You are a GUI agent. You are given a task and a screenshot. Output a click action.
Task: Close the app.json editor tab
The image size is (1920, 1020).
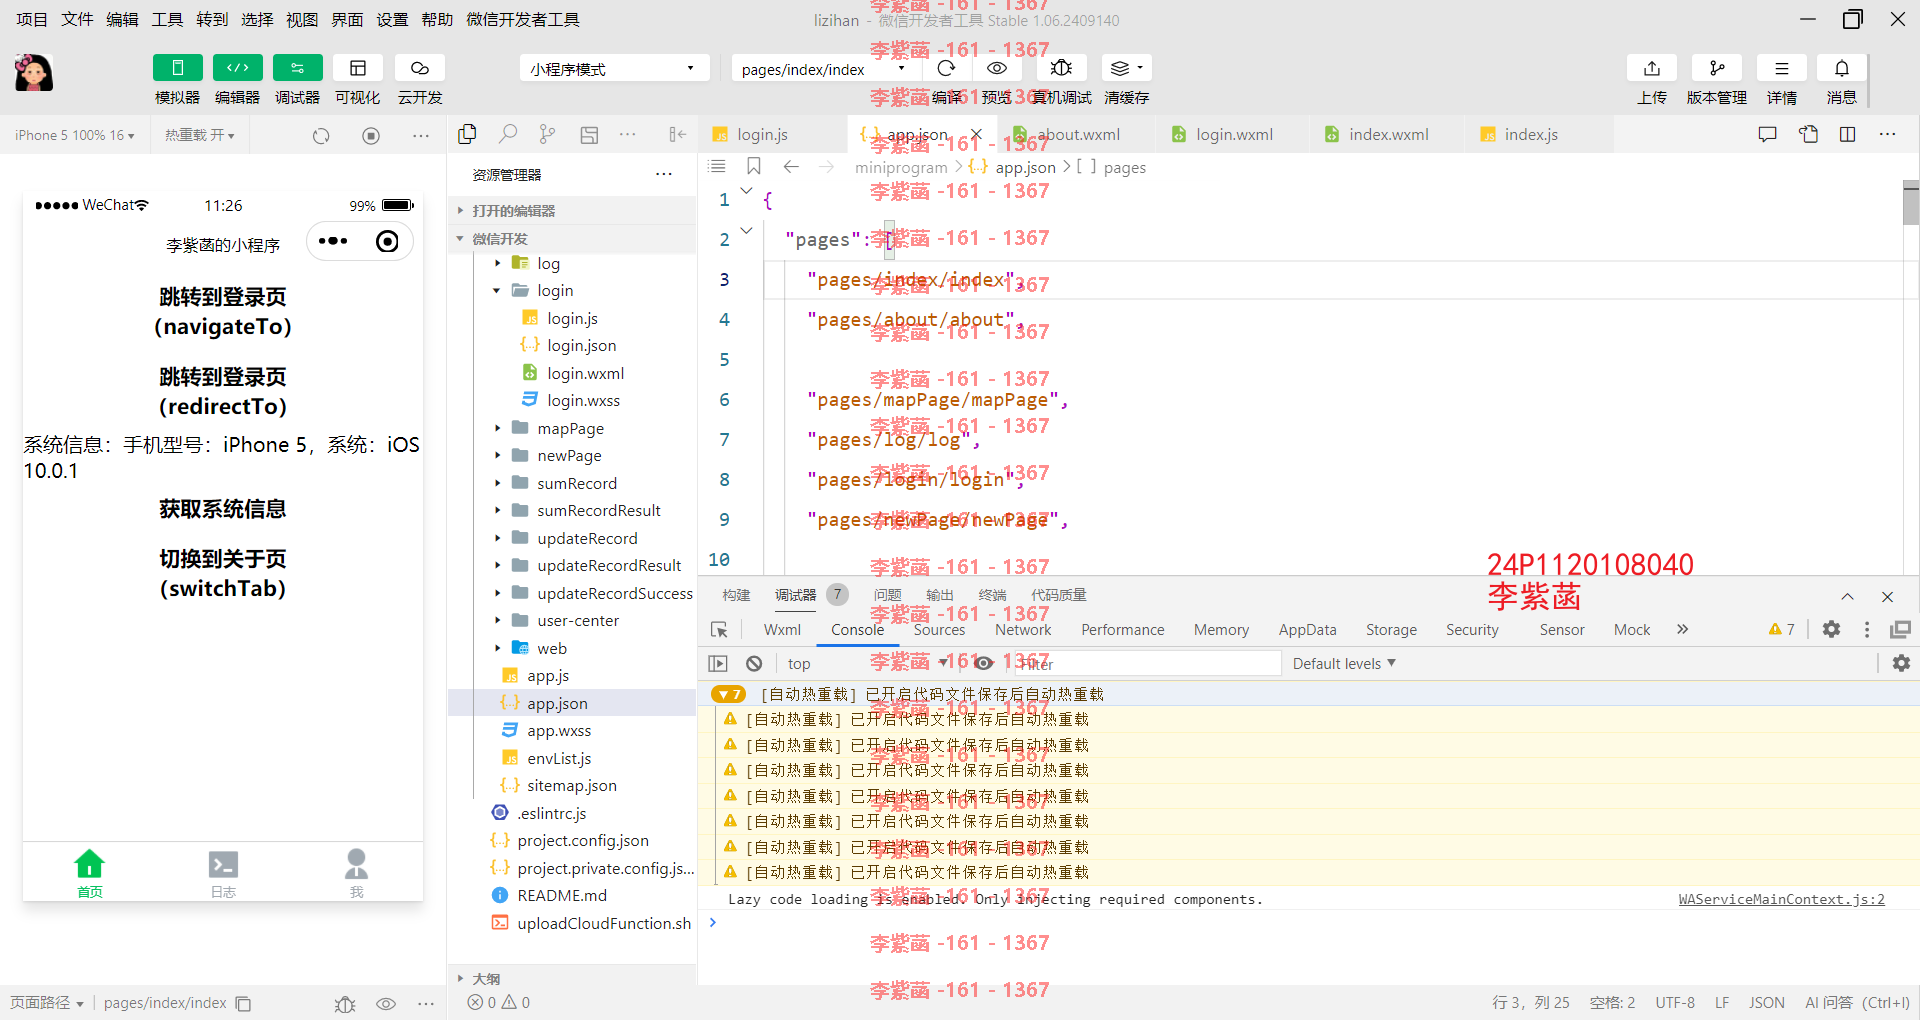click(977, 135)
